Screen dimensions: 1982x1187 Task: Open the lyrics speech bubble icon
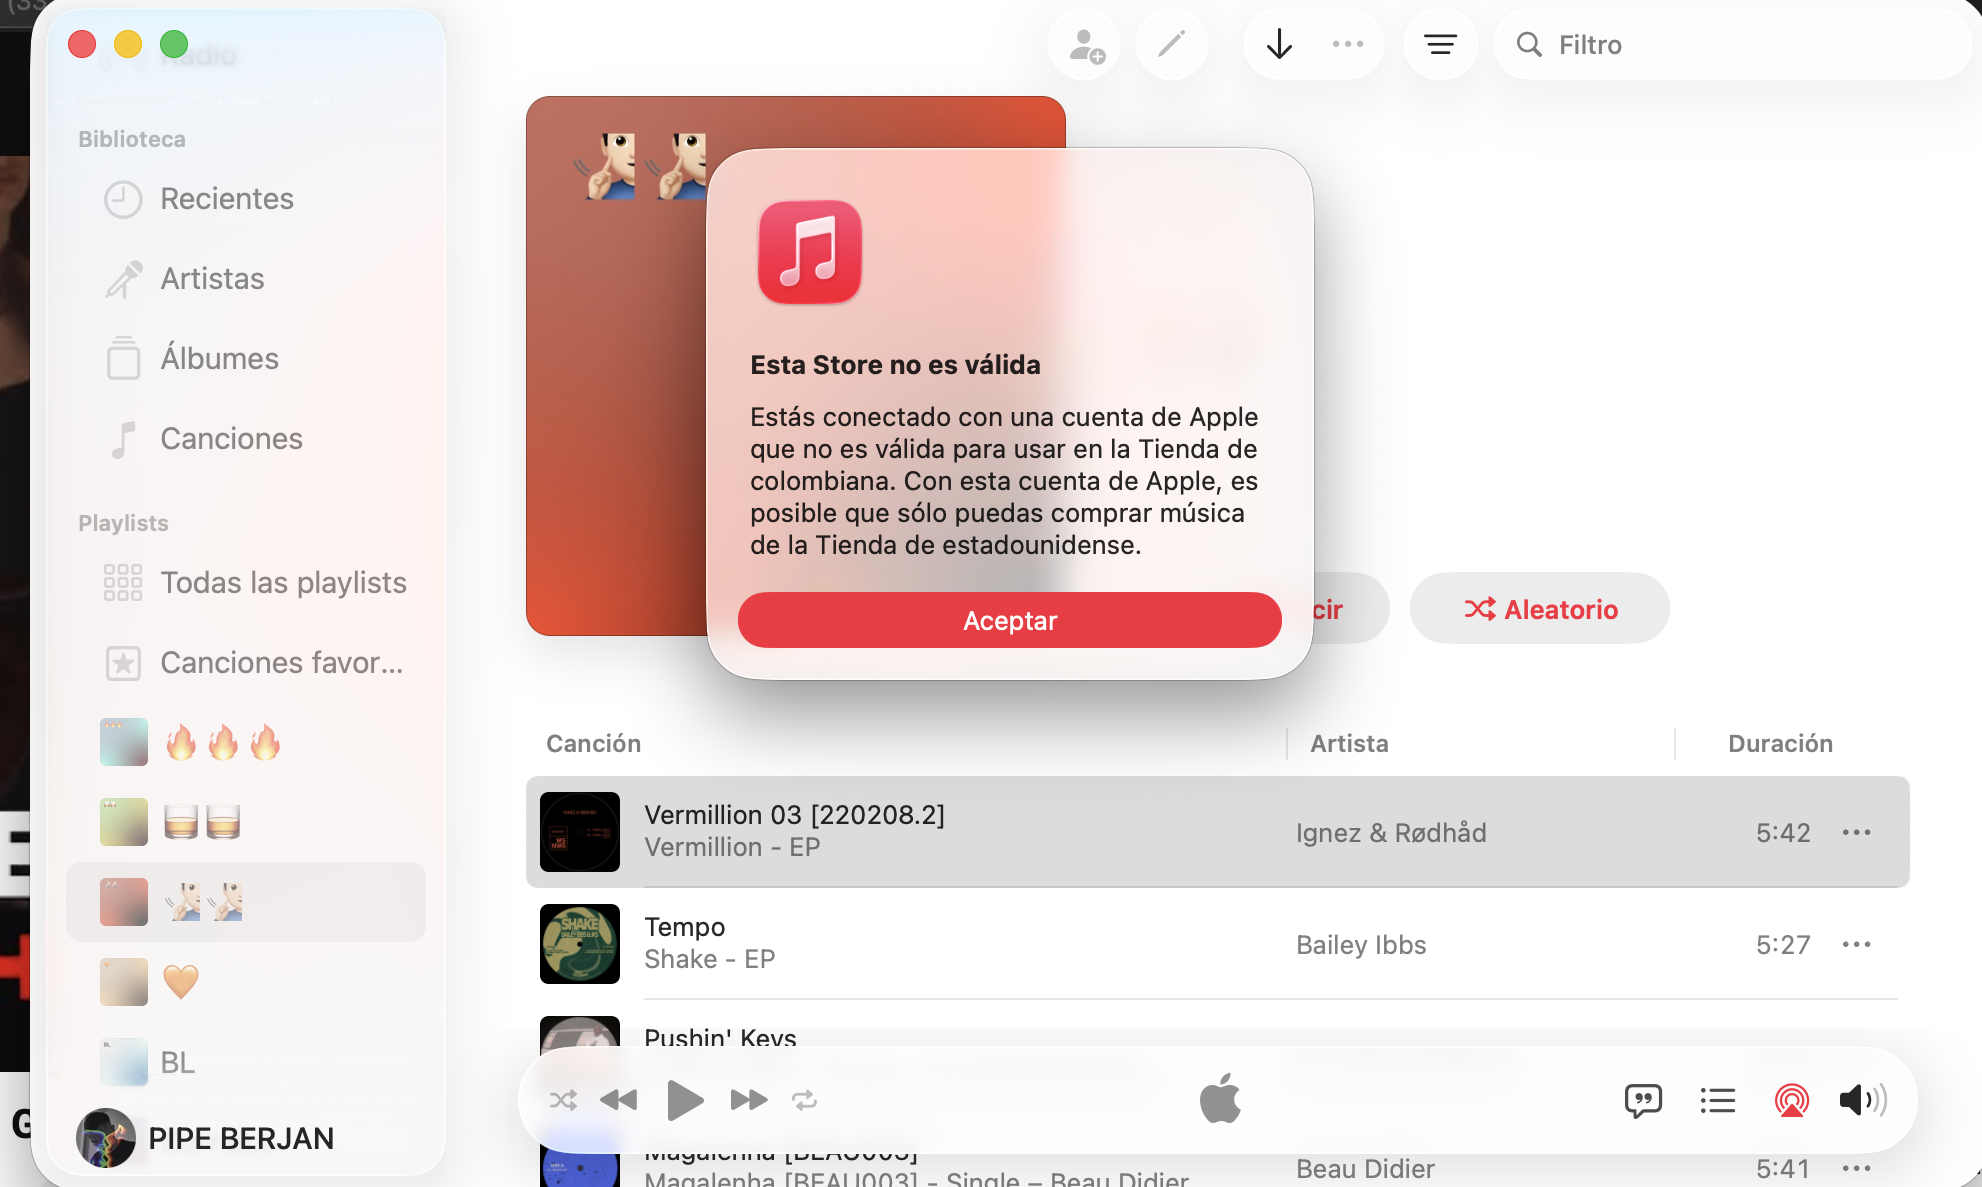pos(1643,1100)
